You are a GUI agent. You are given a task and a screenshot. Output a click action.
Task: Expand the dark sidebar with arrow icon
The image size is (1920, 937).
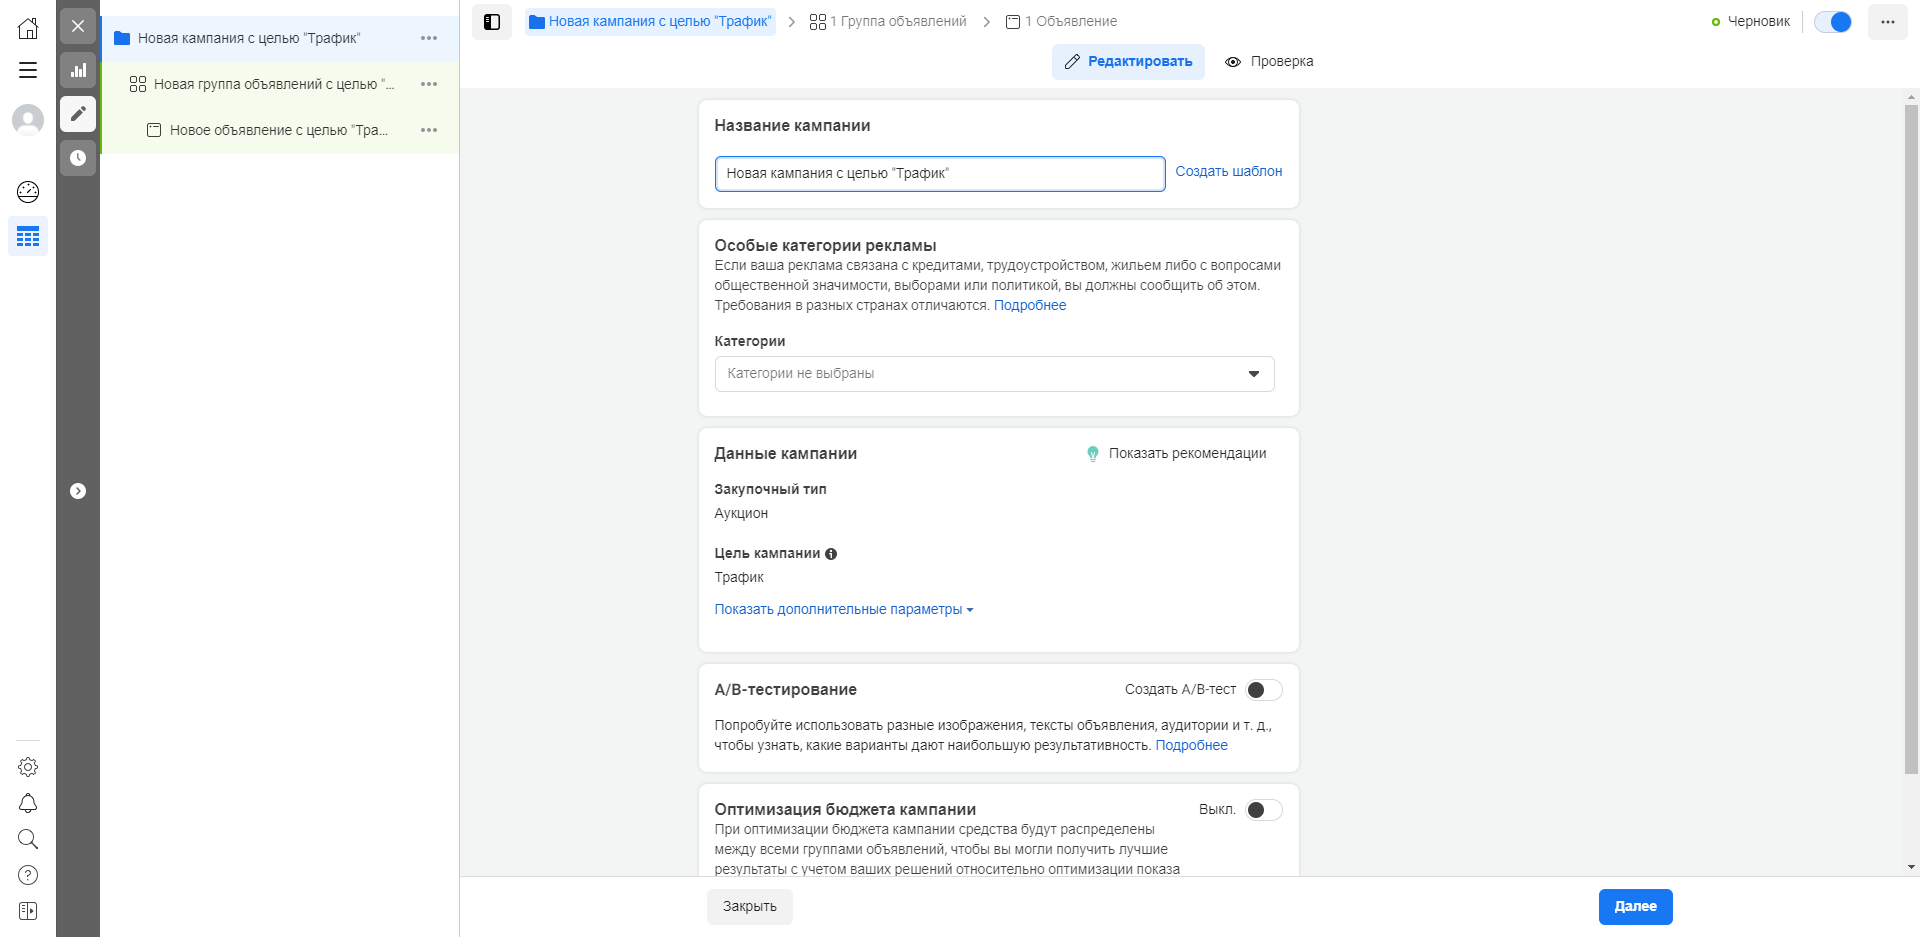78,491
